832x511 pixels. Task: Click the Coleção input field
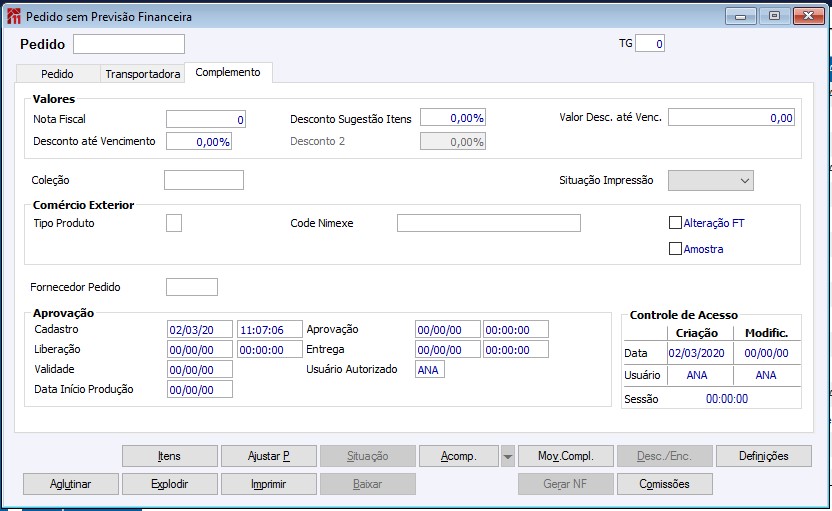click(x=204, y=180)
